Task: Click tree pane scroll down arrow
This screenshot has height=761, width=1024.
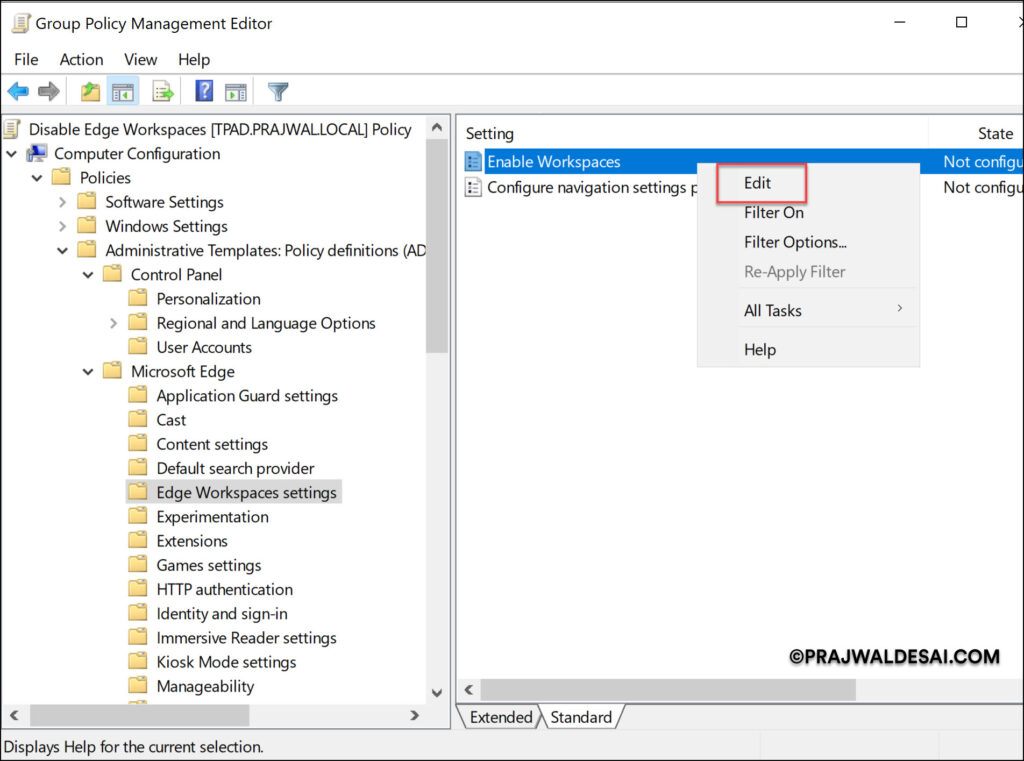Action: [x=437, y=692]
